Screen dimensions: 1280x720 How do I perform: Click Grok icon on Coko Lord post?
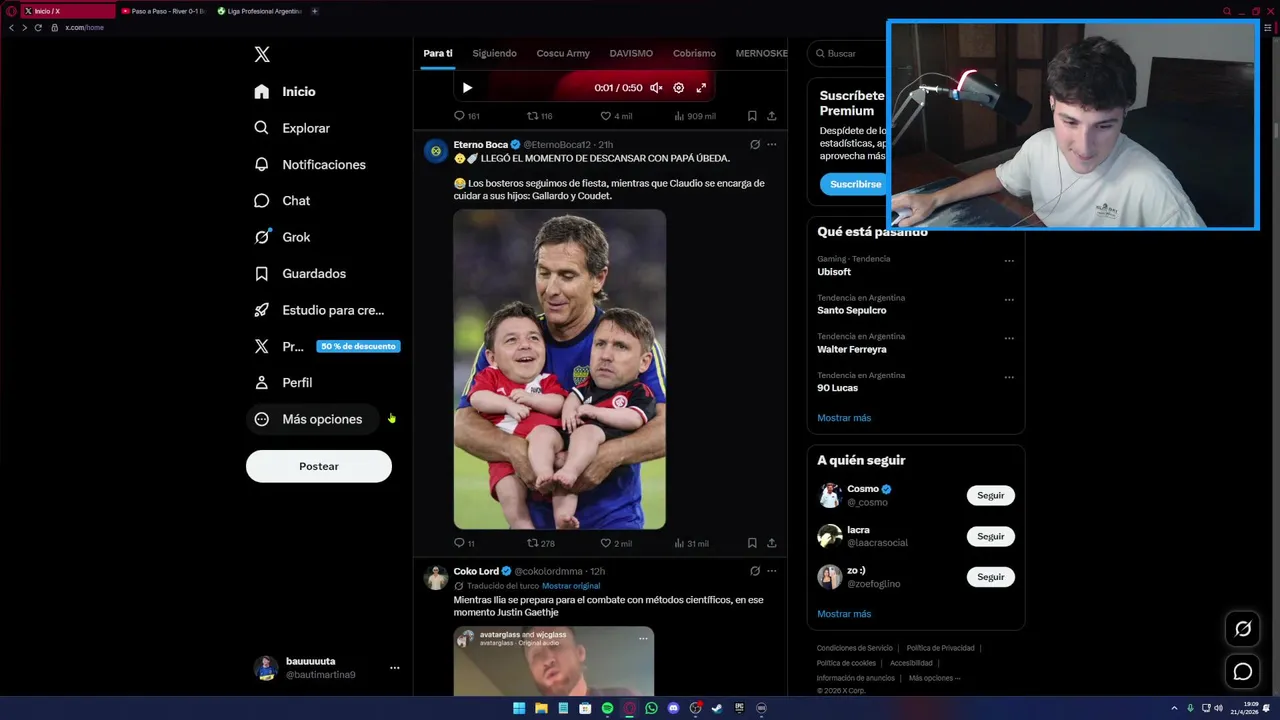point(755,571)
